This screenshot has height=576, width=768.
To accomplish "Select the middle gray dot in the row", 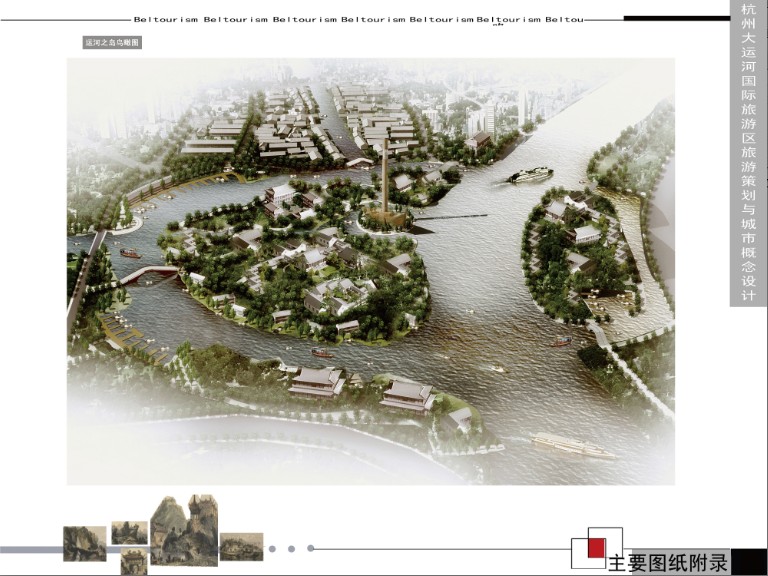I will (x=291, y=548).
